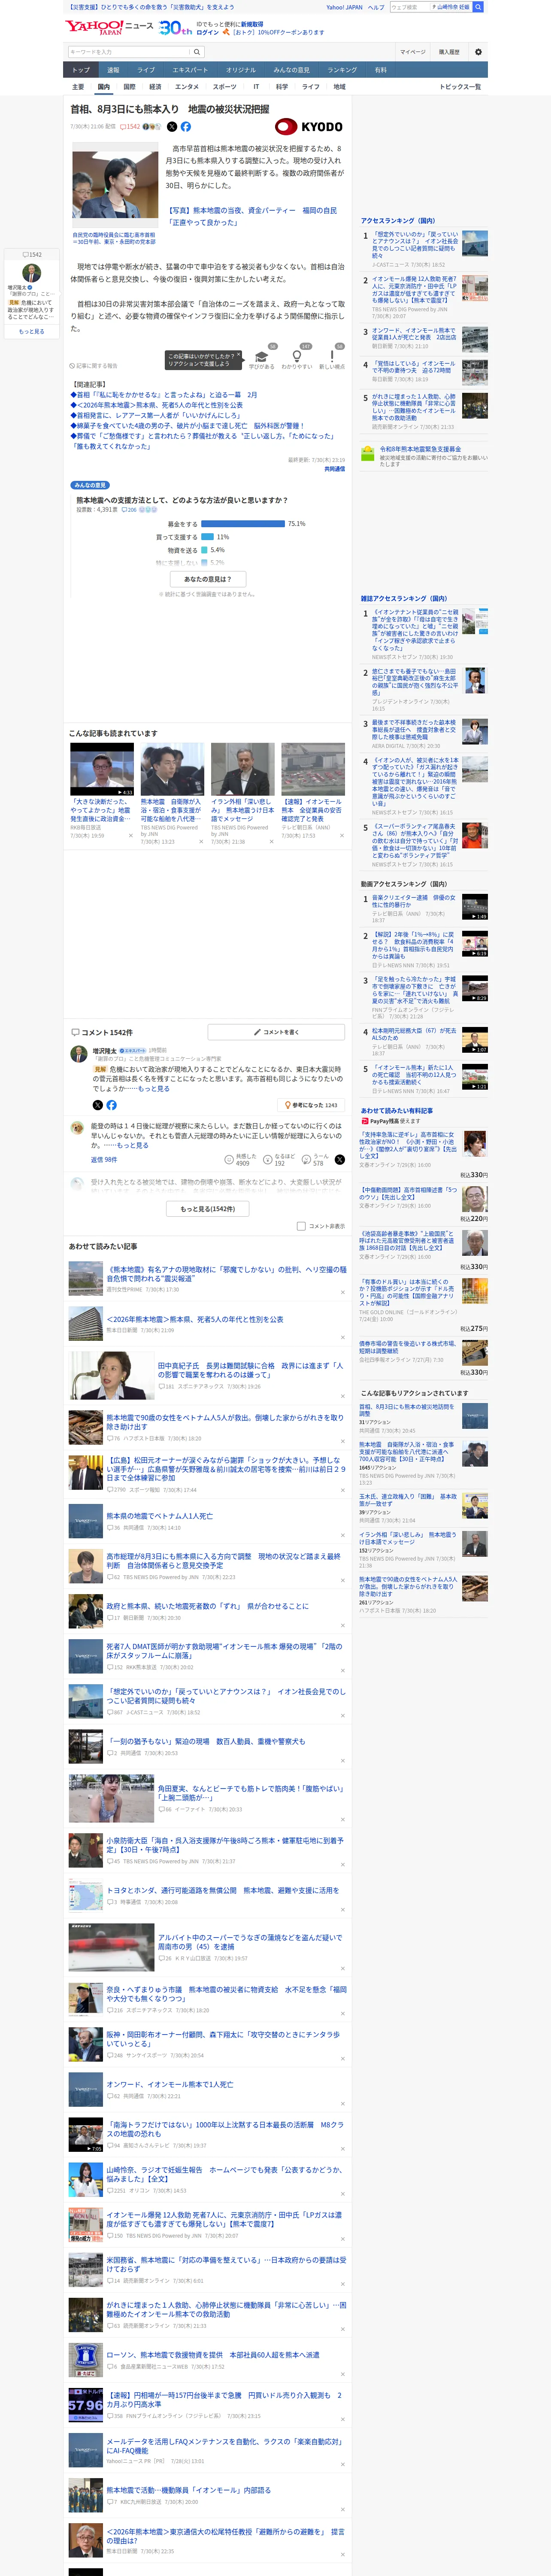The width and height of the screenshot is (551, 2576).
Task: Click the 記事に関する報告 report icon link
Action: coord(93,366)
